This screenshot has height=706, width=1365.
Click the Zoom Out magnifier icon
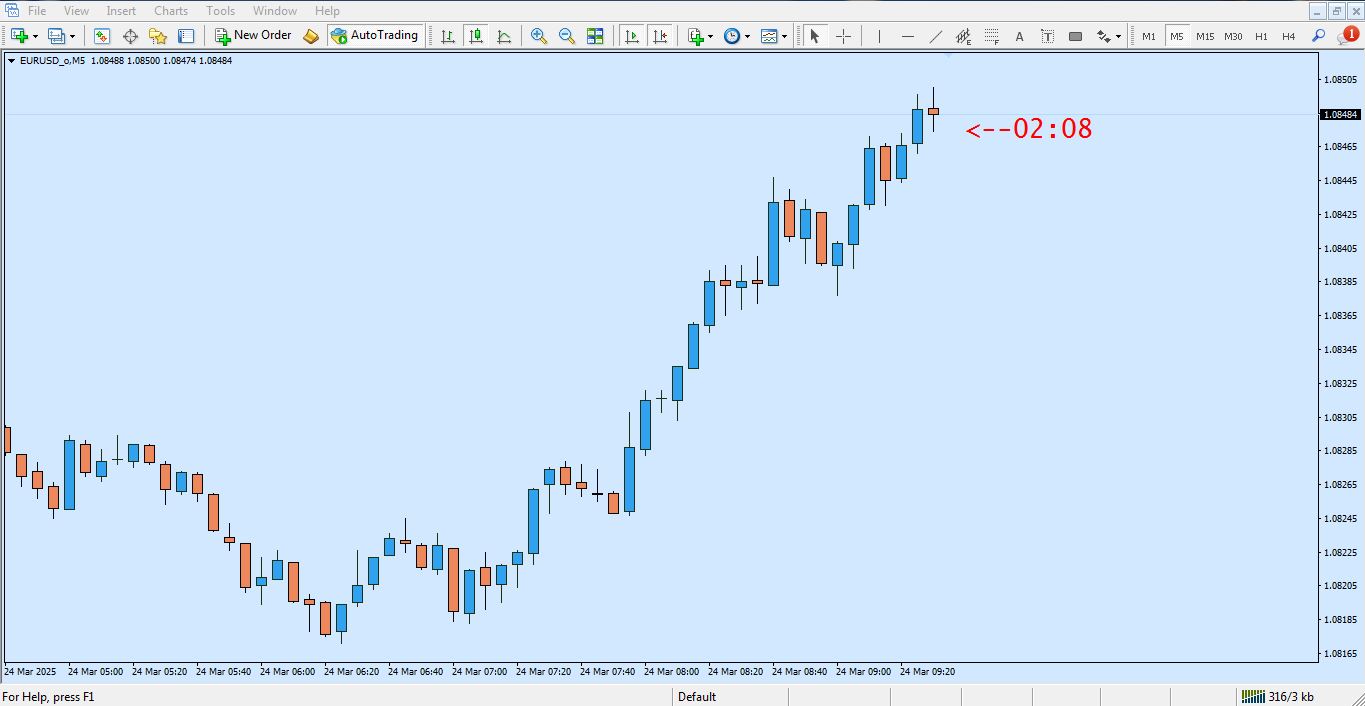[567, 36]
